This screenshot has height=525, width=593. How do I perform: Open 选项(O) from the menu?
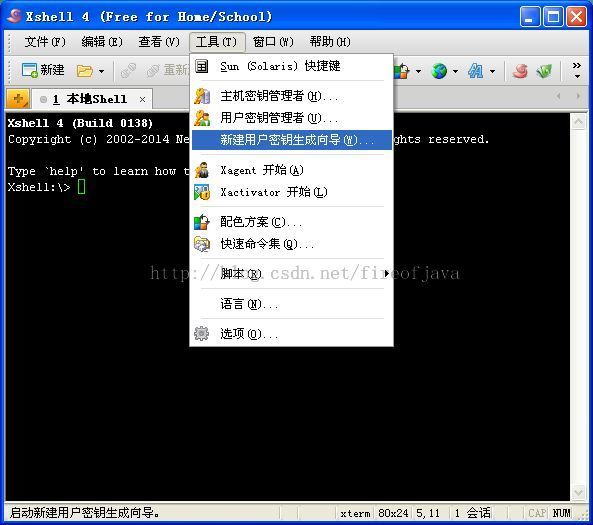tap(291, 334)
